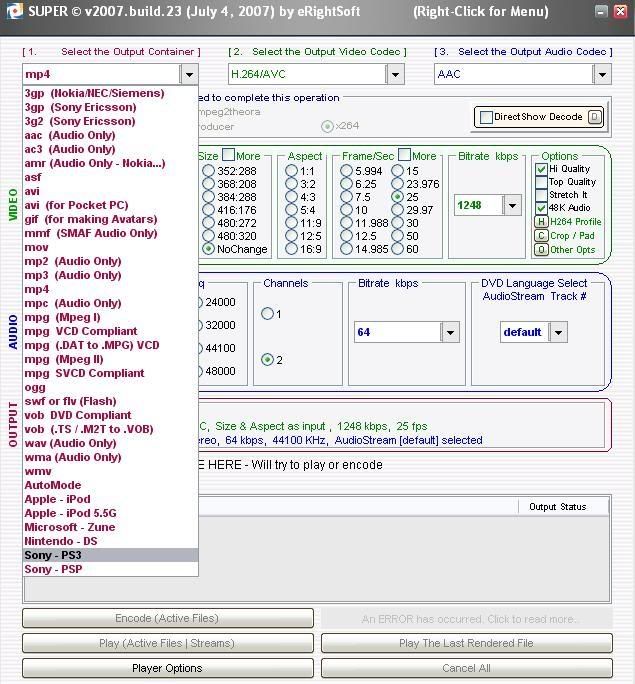Click the ERROR has occurred message
The width and height of the screenshot is (635, 684).
(467, 619)
